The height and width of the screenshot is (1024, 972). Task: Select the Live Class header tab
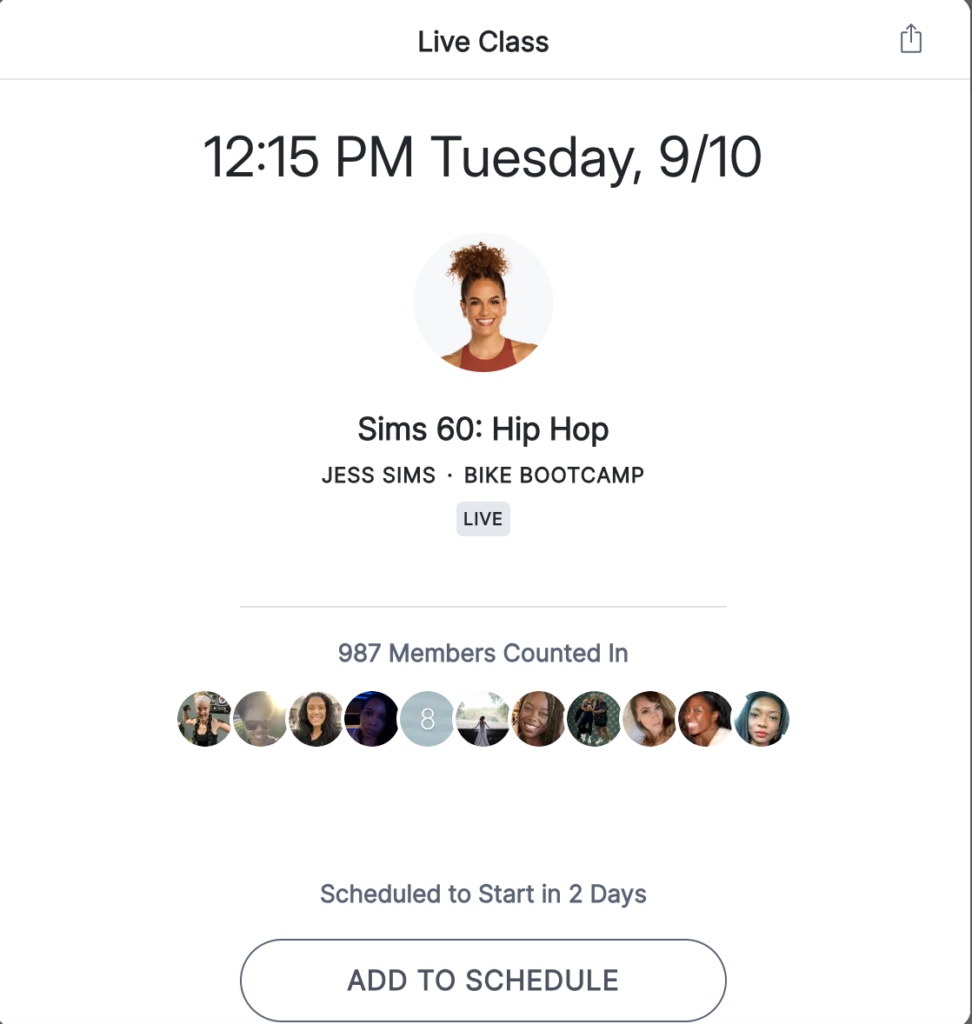click(483, 41)
